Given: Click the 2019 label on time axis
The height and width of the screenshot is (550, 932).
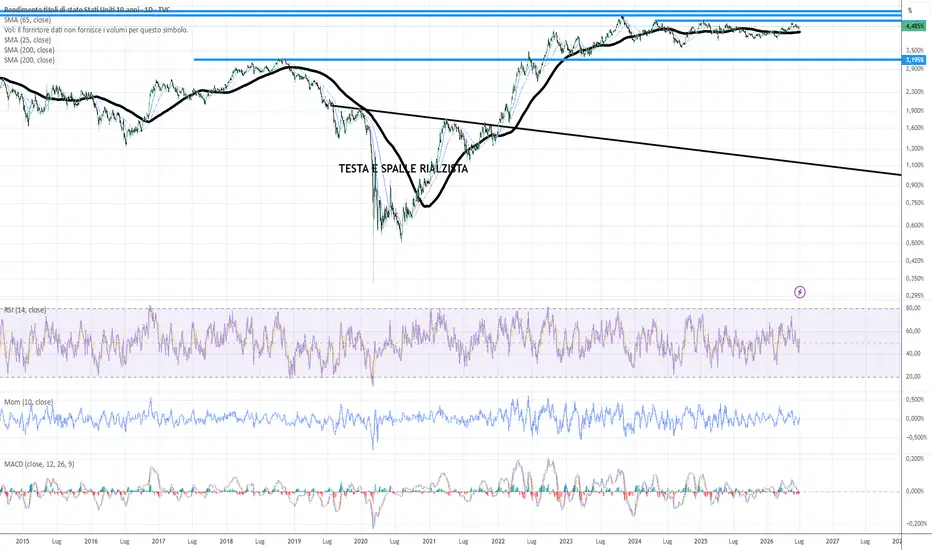Looking at the screenshot, I should tap(294, 542).
